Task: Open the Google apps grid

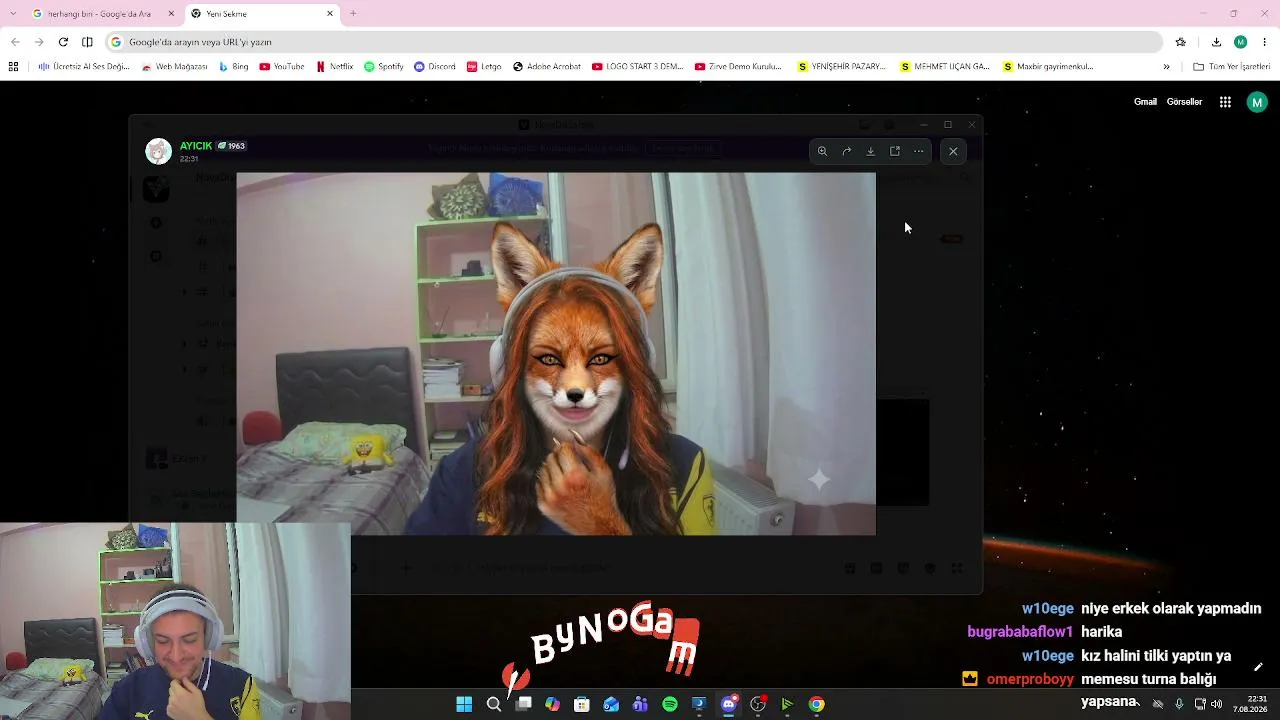Action: [1225, 102]
